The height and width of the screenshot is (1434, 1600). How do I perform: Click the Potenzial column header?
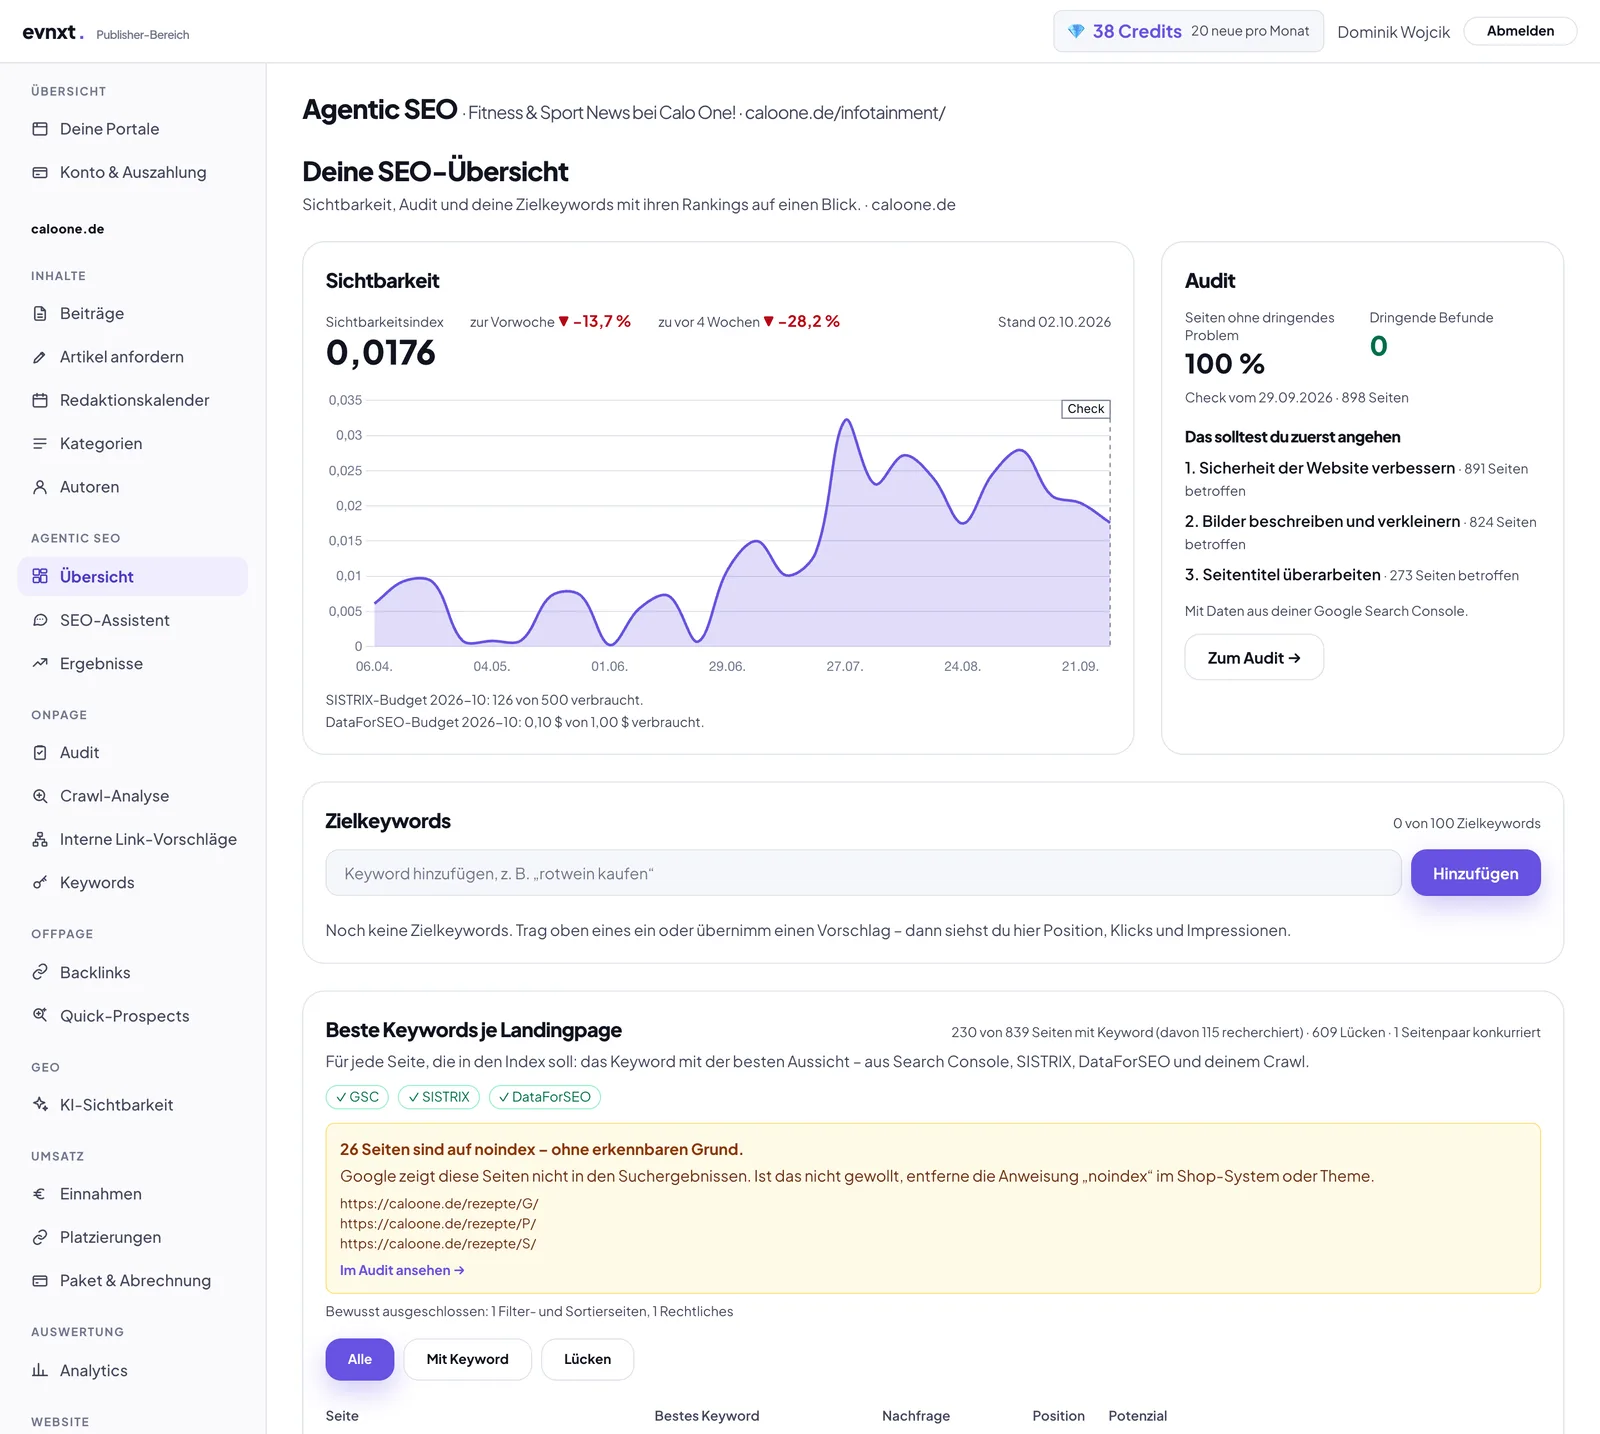[x=1137, y=1416]
